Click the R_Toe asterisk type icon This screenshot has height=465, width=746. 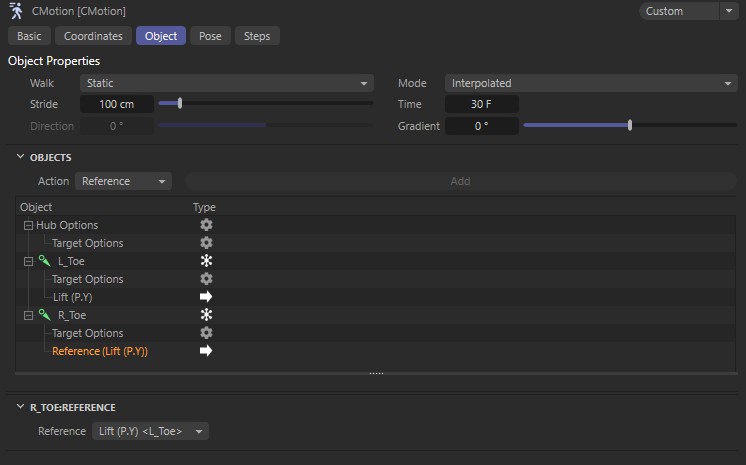coord(206,315)
